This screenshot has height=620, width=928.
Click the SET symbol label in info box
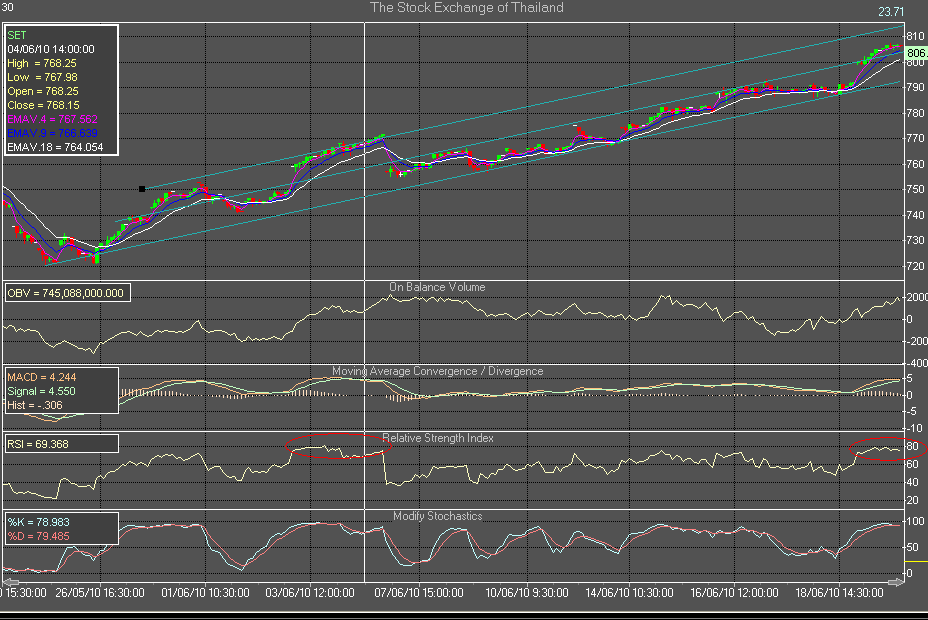coord(17,35)
